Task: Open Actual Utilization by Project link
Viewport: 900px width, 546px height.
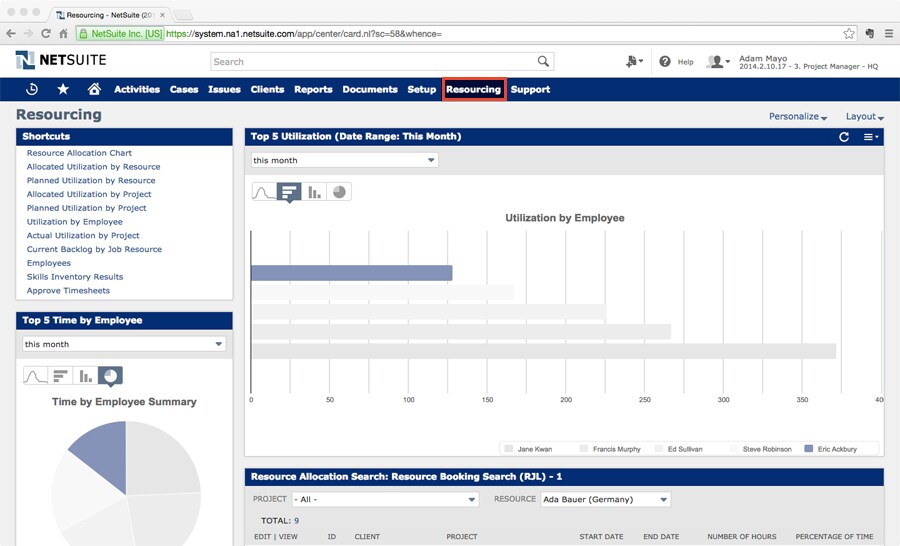Action: point(83,235)
